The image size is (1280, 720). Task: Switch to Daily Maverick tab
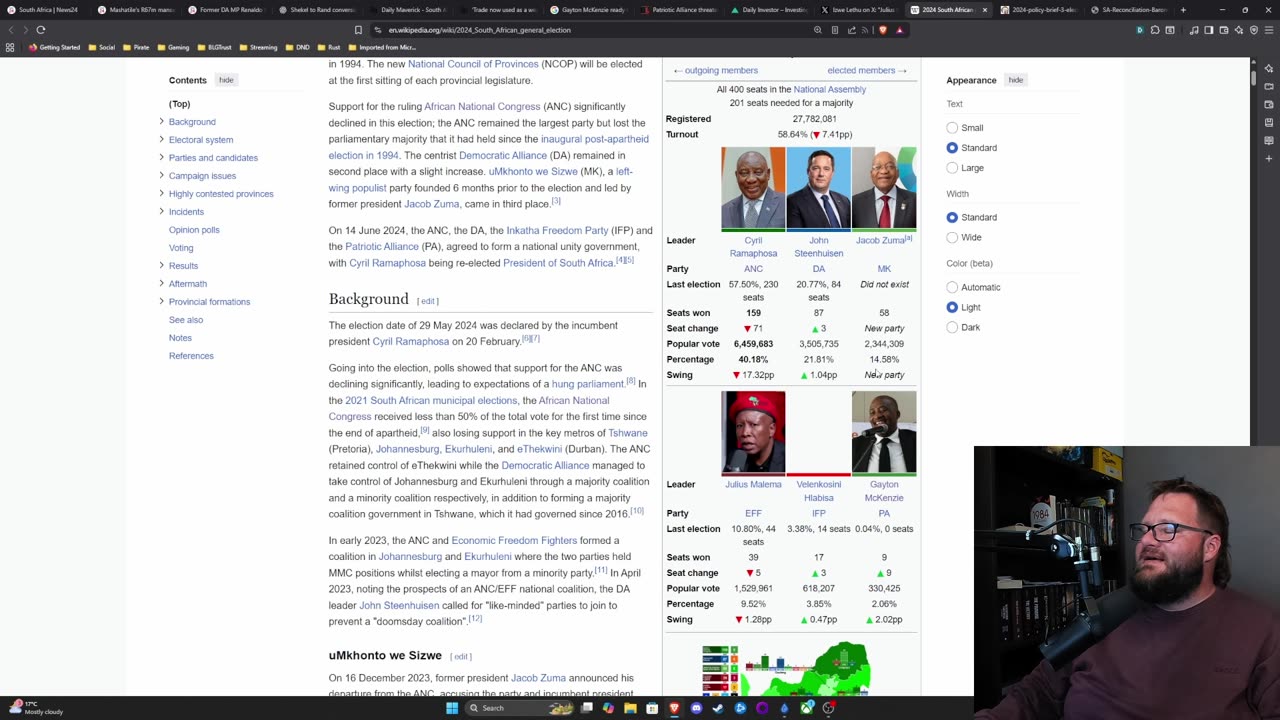pos(408,10)
